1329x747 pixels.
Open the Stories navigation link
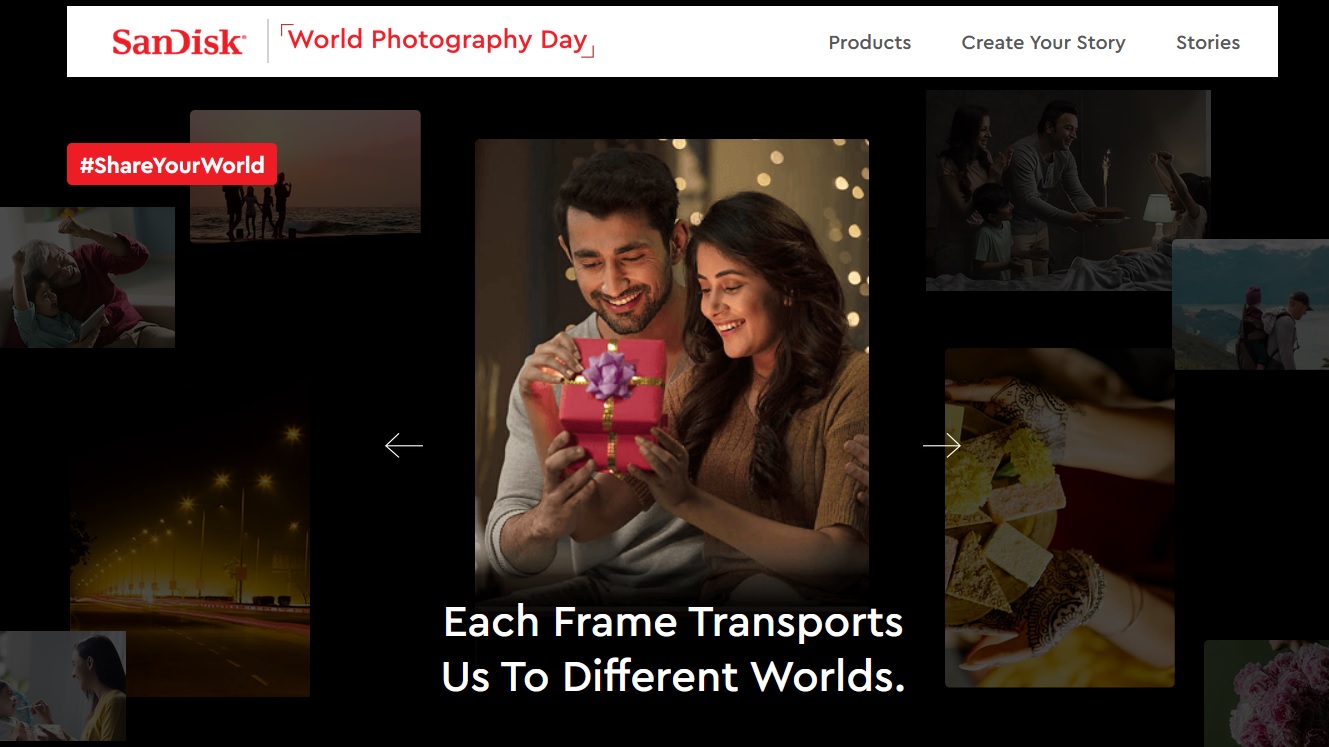(x=1207, y=42)
